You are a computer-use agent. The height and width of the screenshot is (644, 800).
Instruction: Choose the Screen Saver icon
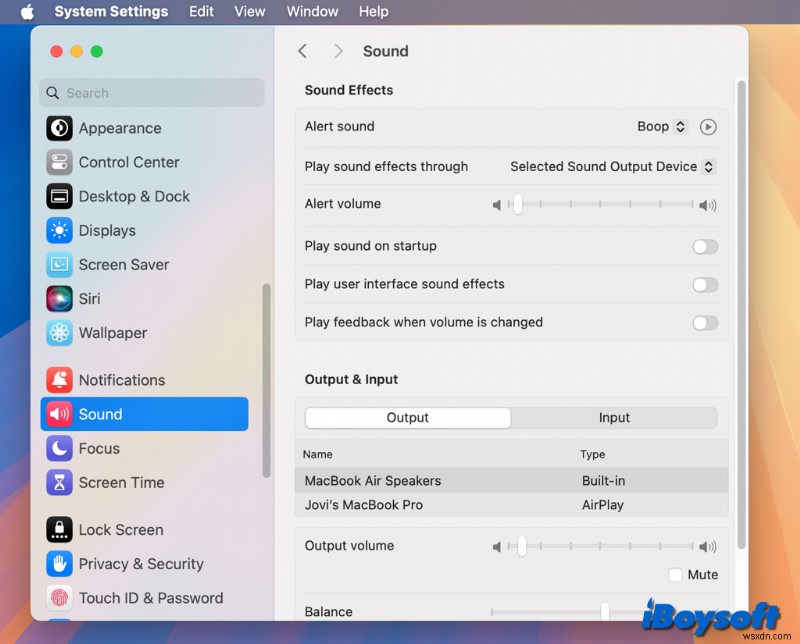click(x=59, y=265)
